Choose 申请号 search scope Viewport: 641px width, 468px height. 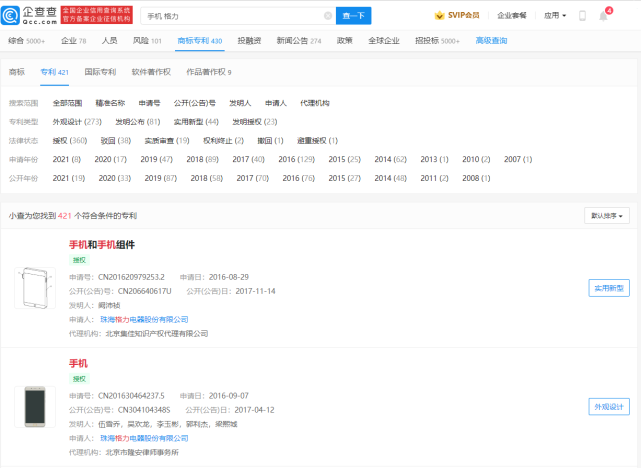tap(149, 103)
